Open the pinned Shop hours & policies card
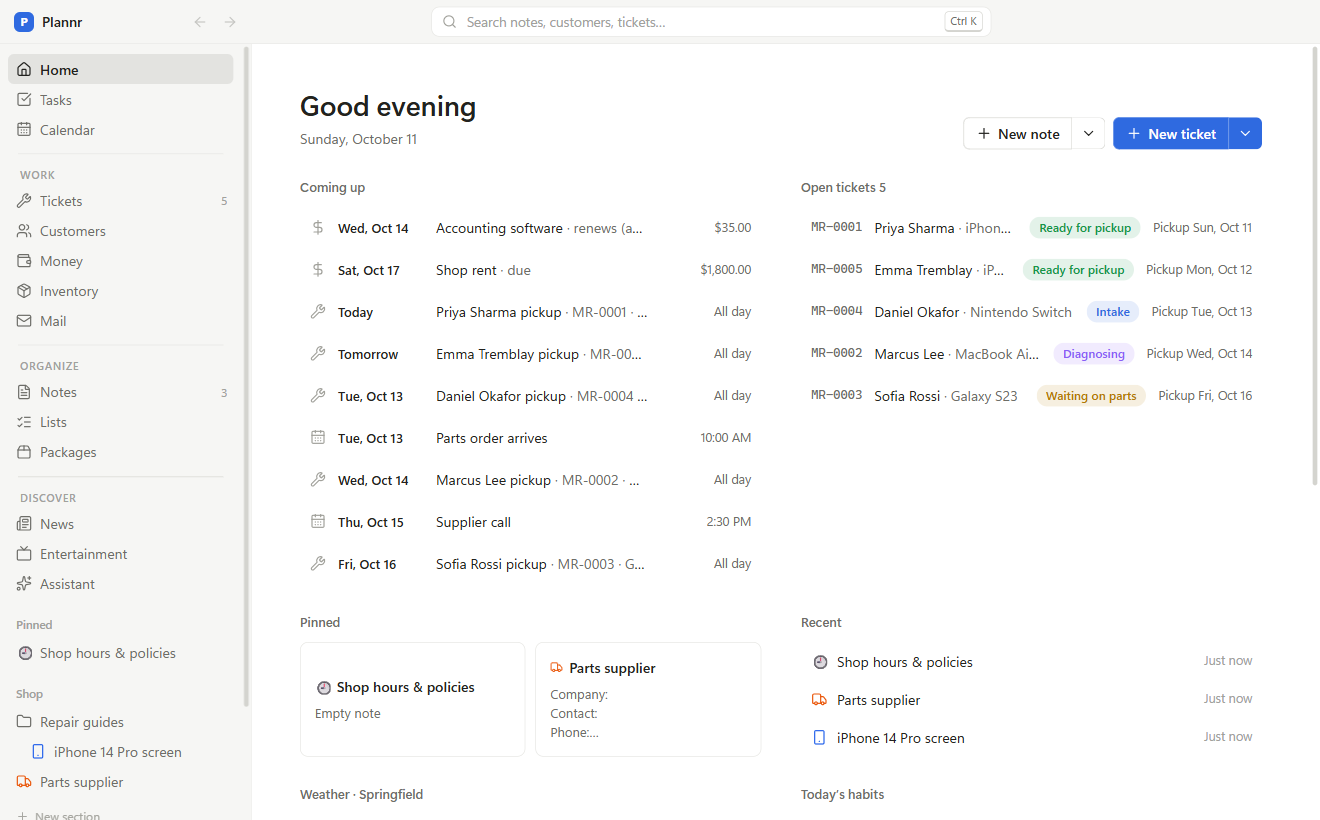The image size is (1320, 820). 412,699
